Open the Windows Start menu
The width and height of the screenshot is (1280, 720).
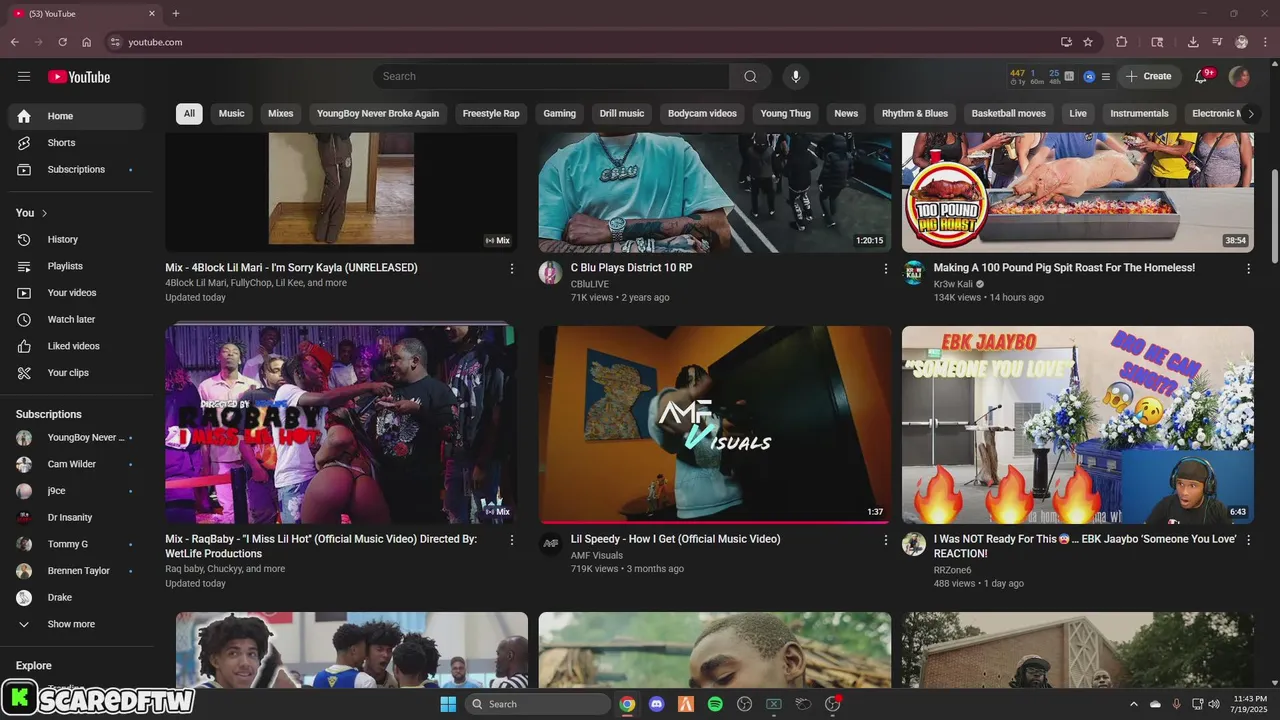pyautogui.click(x=448, y=704)
